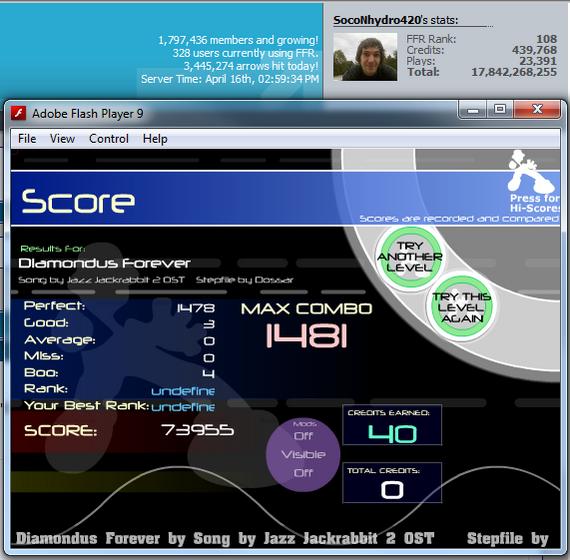Click the purple Mods circle
Screen dimensions: 570x560
click(x=303, y=454)
